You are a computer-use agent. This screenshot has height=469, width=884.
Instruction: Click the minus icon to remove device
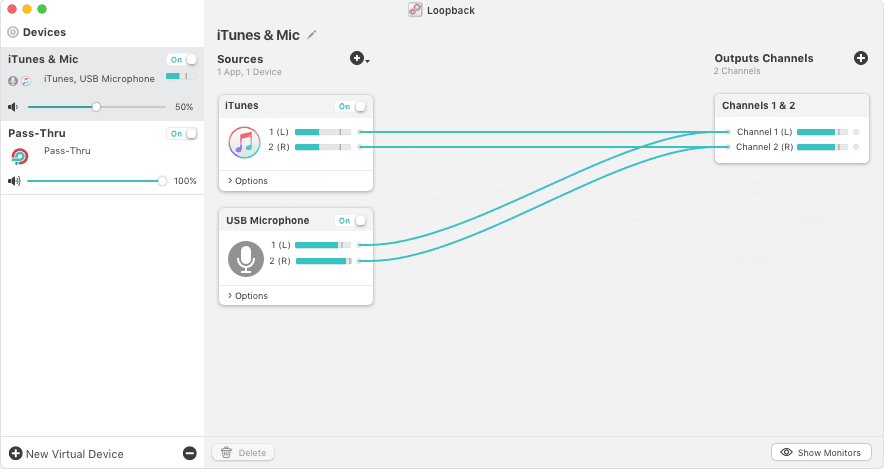(x=190, y=453)
